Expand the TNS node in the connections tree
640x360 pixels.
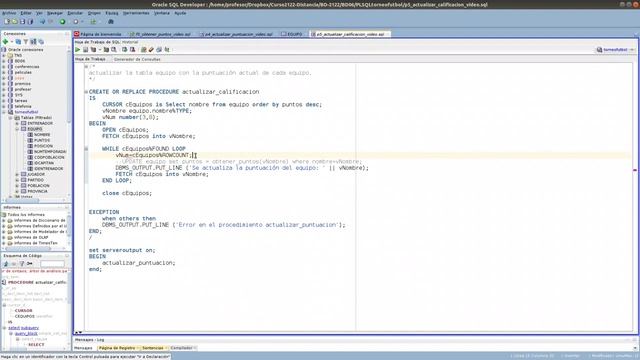(x=4, y=56)
